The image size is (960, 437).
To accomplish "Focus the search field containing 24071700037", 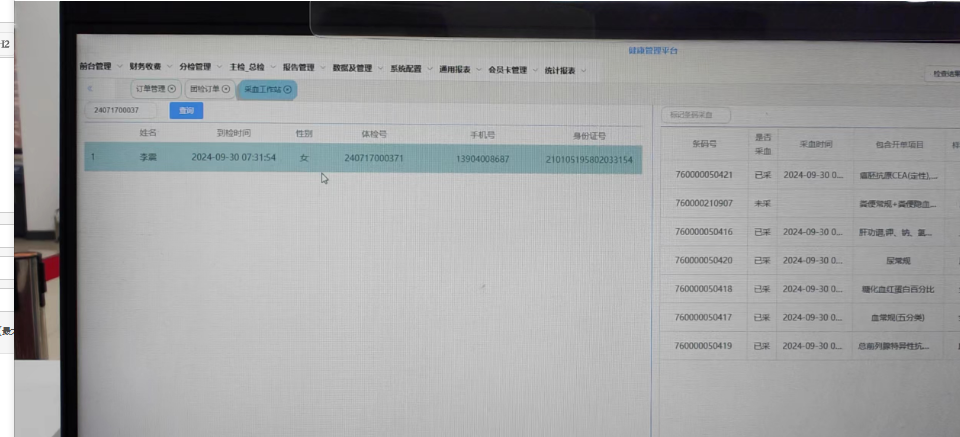I will click(121, 110).
